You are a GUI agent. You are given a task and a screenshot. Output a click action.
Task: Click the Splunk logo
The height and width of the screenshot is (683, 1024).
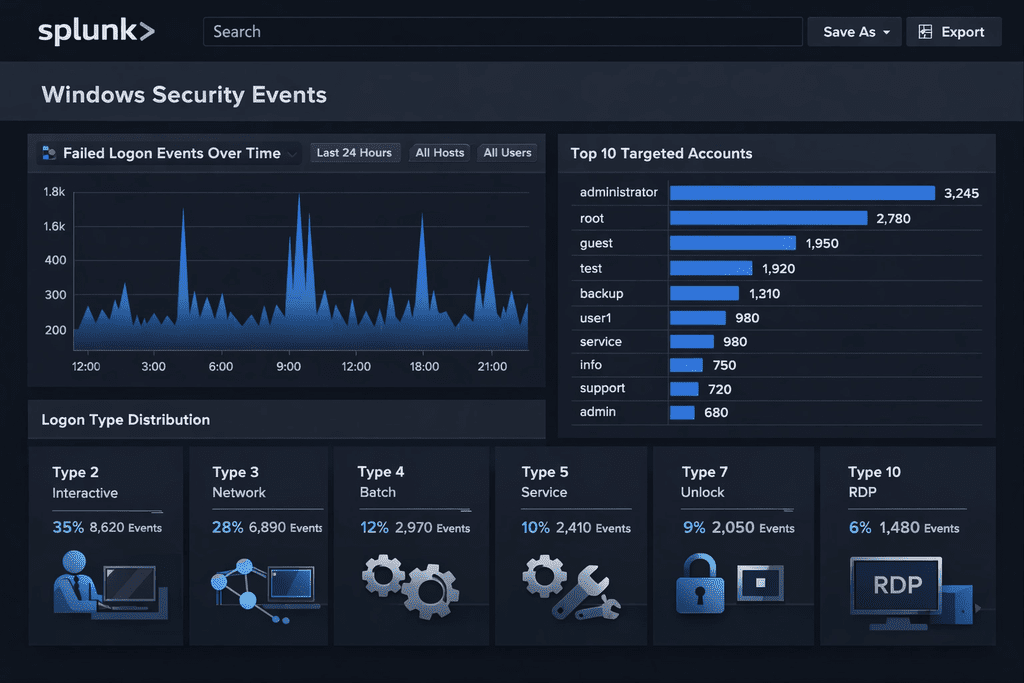(96, 32)
